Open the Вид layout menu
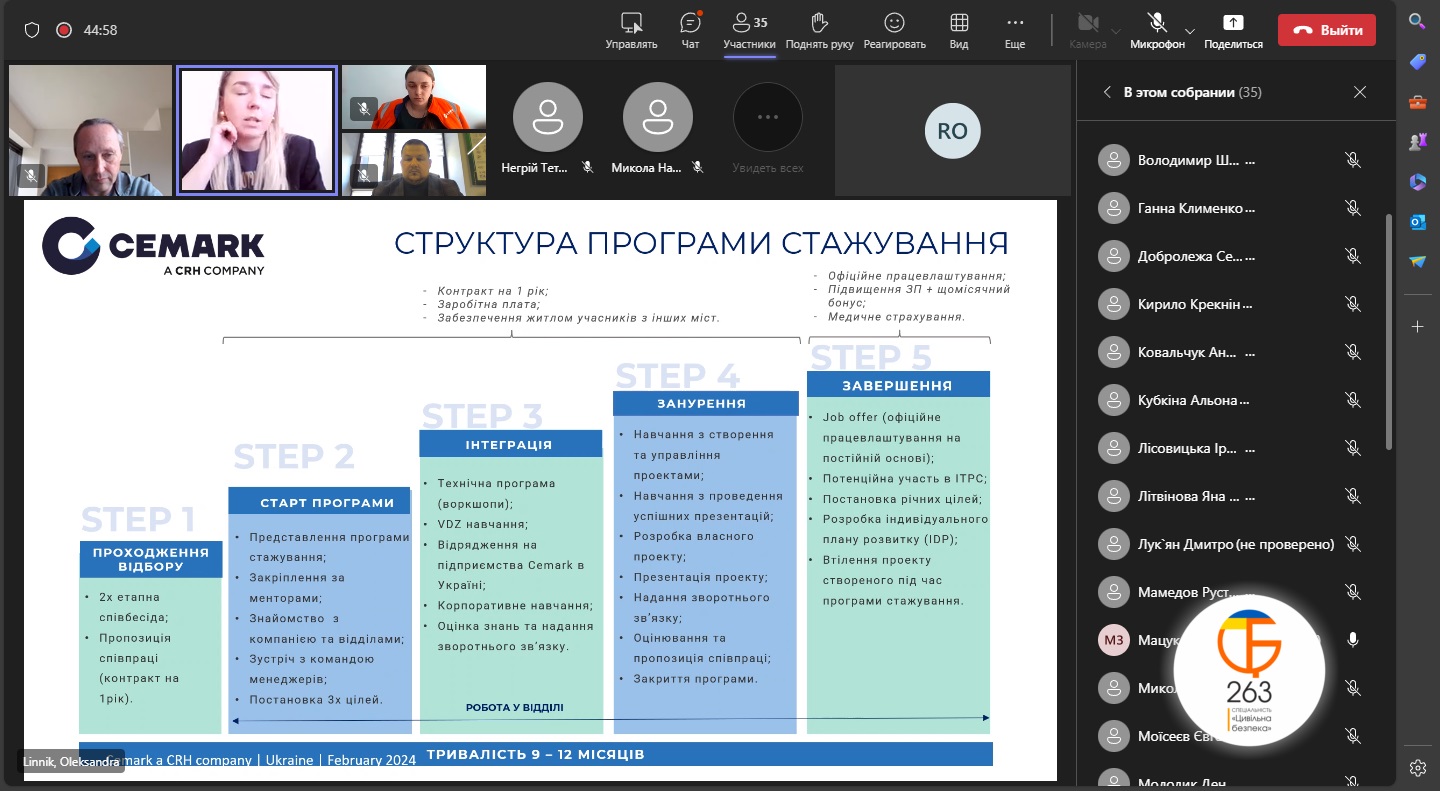Viewport: 1440px width, 791px height. pos(959,30)
